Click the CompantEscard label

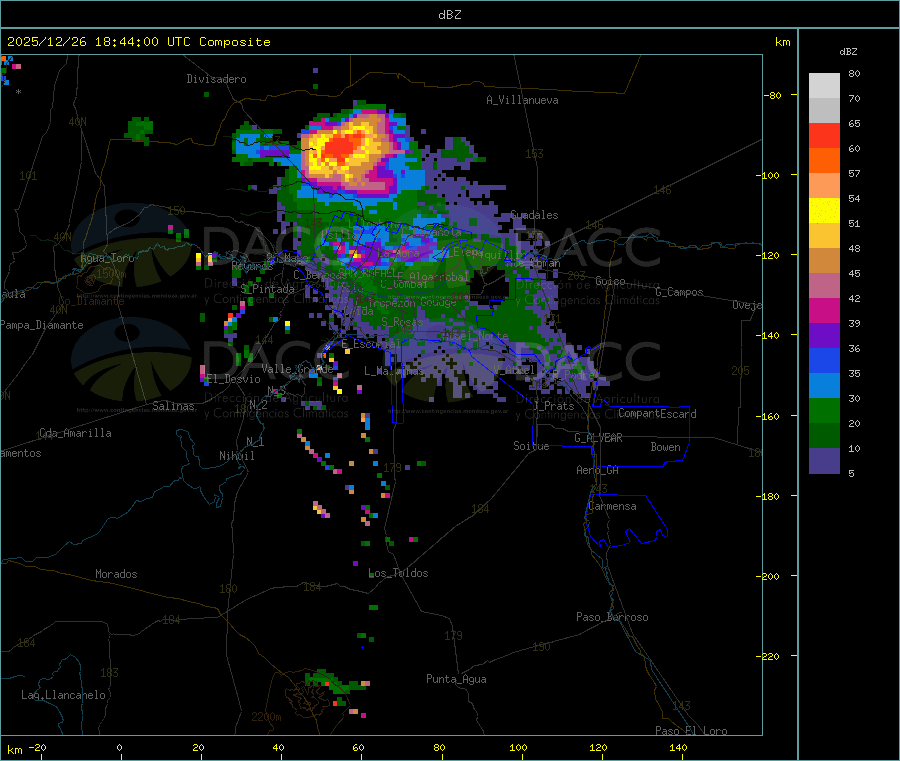pos(658,414)
